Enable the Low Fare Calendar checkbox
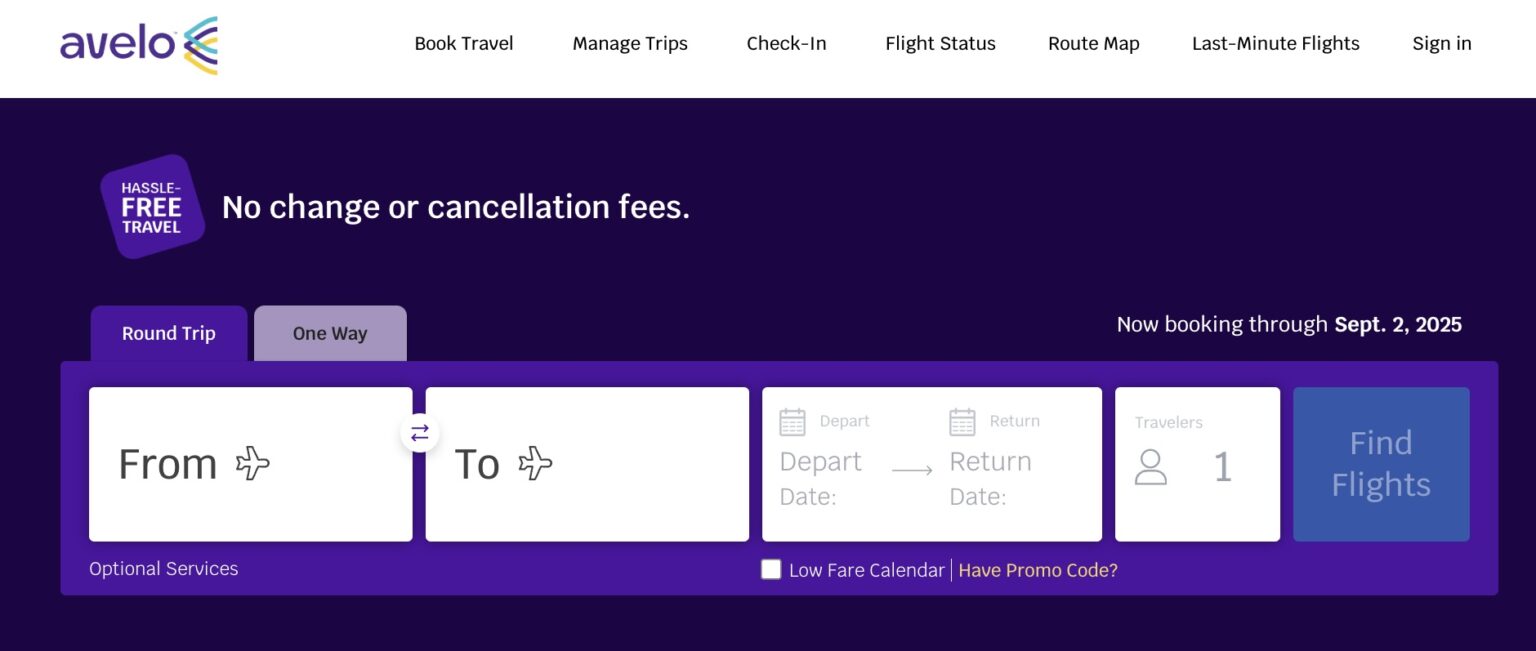Screen dimensions: 1536x651 770,569
